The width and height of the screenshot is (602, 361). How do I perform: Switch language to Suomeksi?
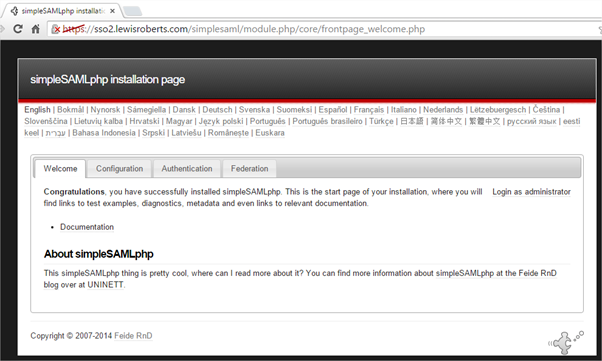294,110
